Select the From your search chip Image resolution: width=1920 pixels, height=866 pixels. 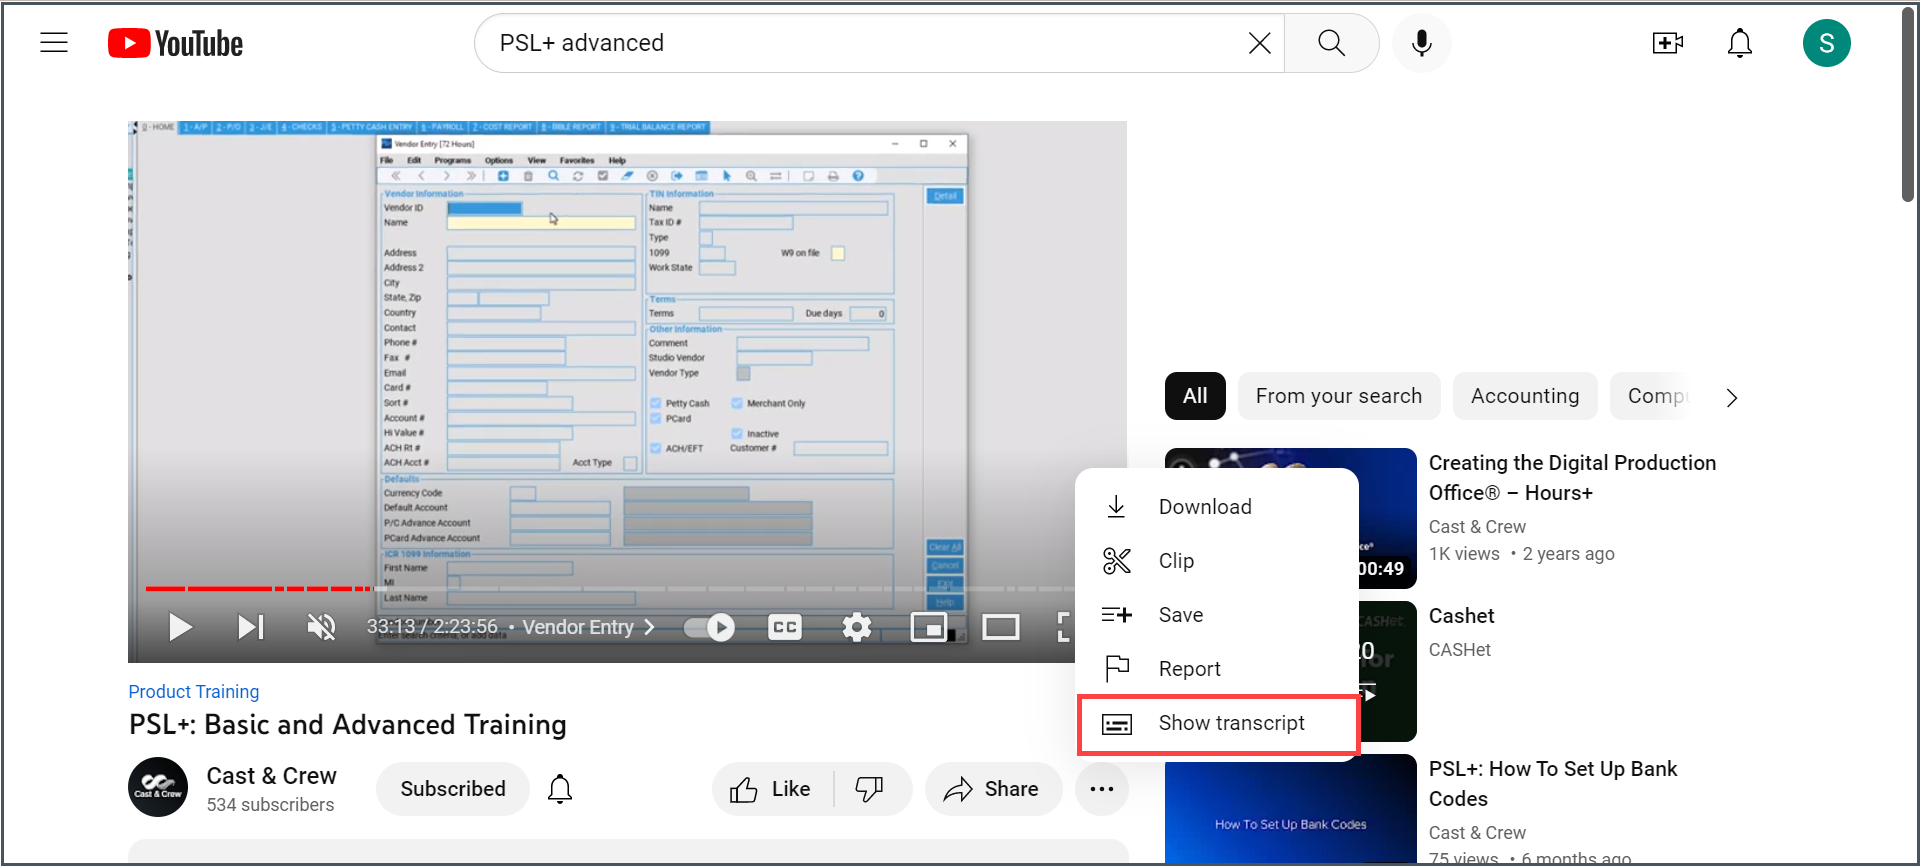(x=1339, y=396)
